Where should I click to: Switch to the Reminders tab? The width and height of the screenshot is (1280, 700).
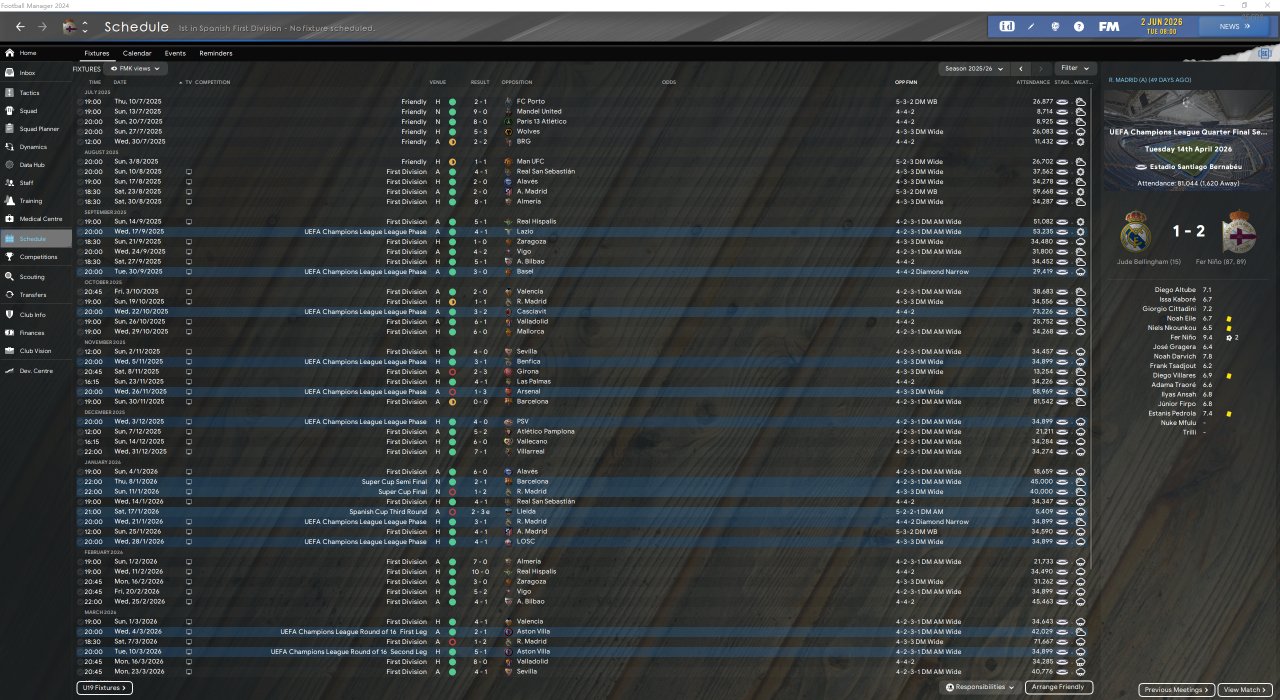[216, 53]
